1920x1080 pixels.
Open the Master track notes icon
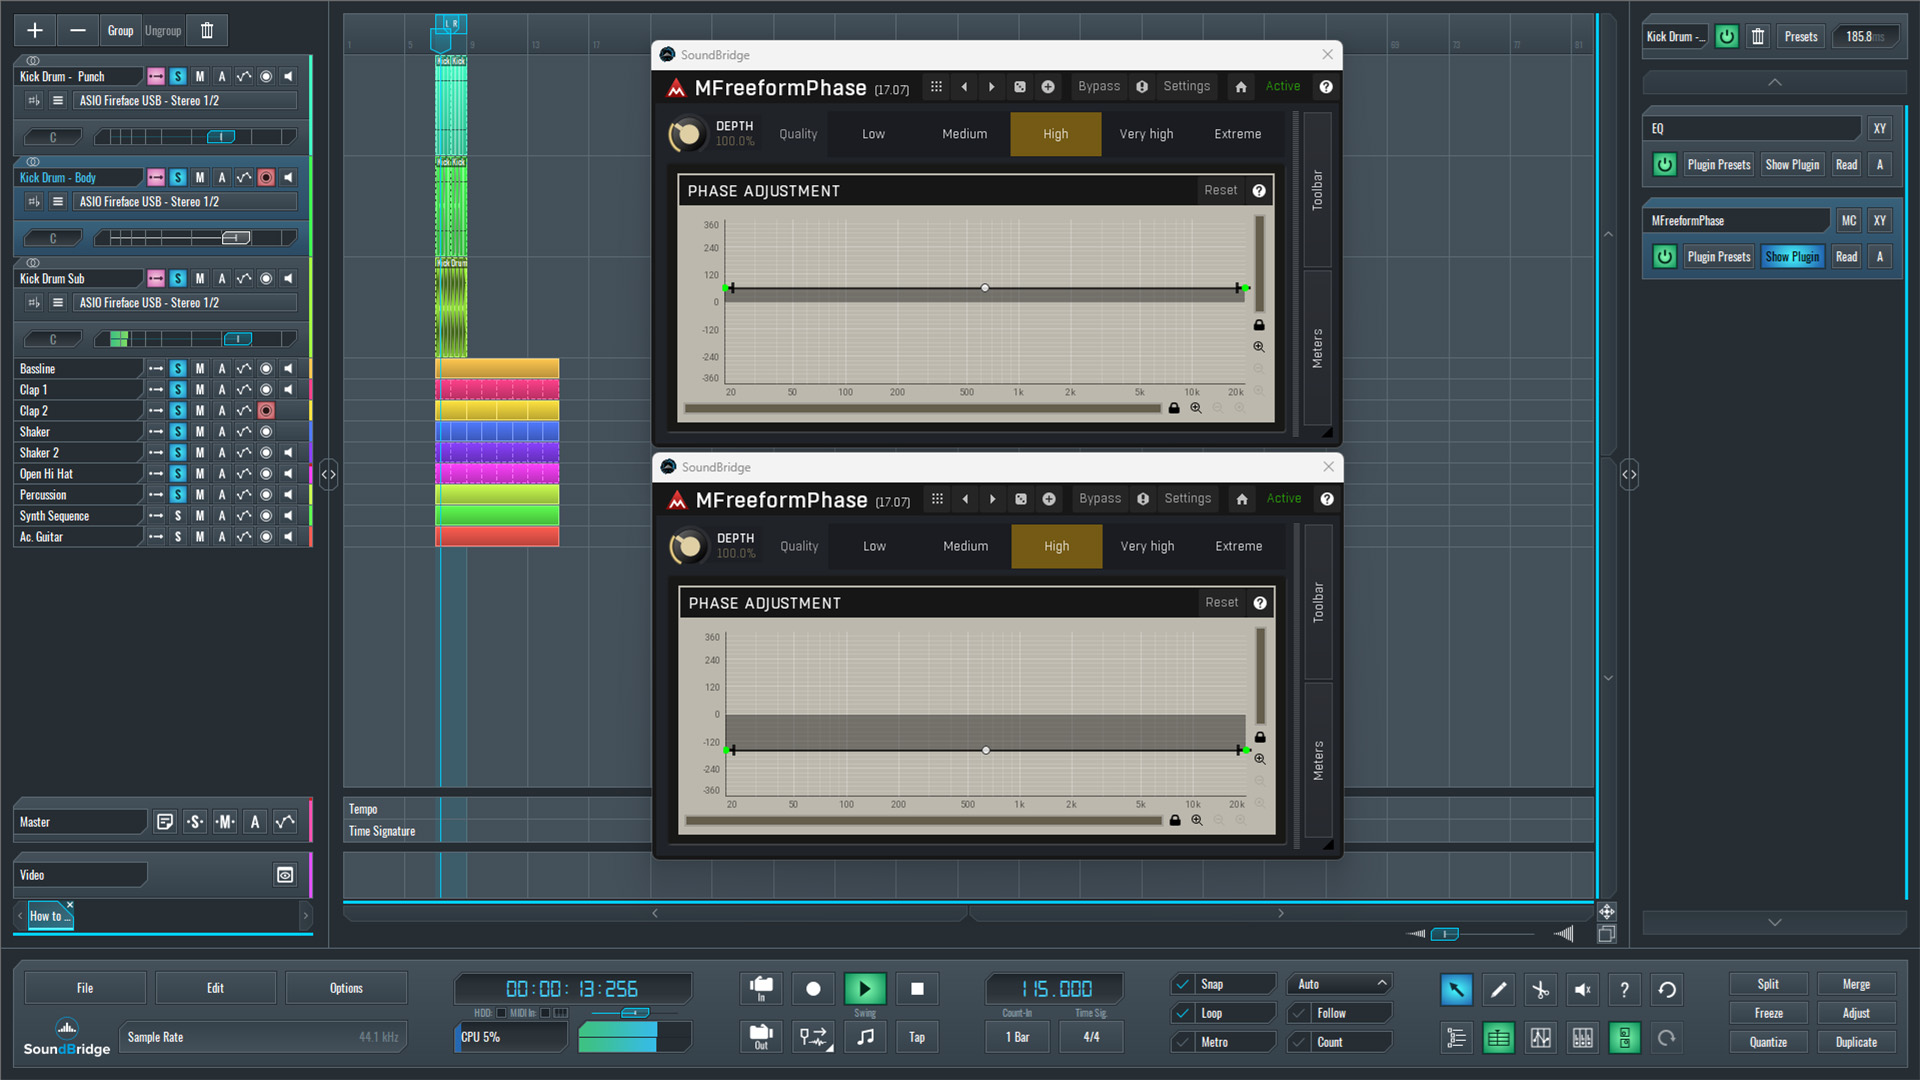(x=165, y=822)
